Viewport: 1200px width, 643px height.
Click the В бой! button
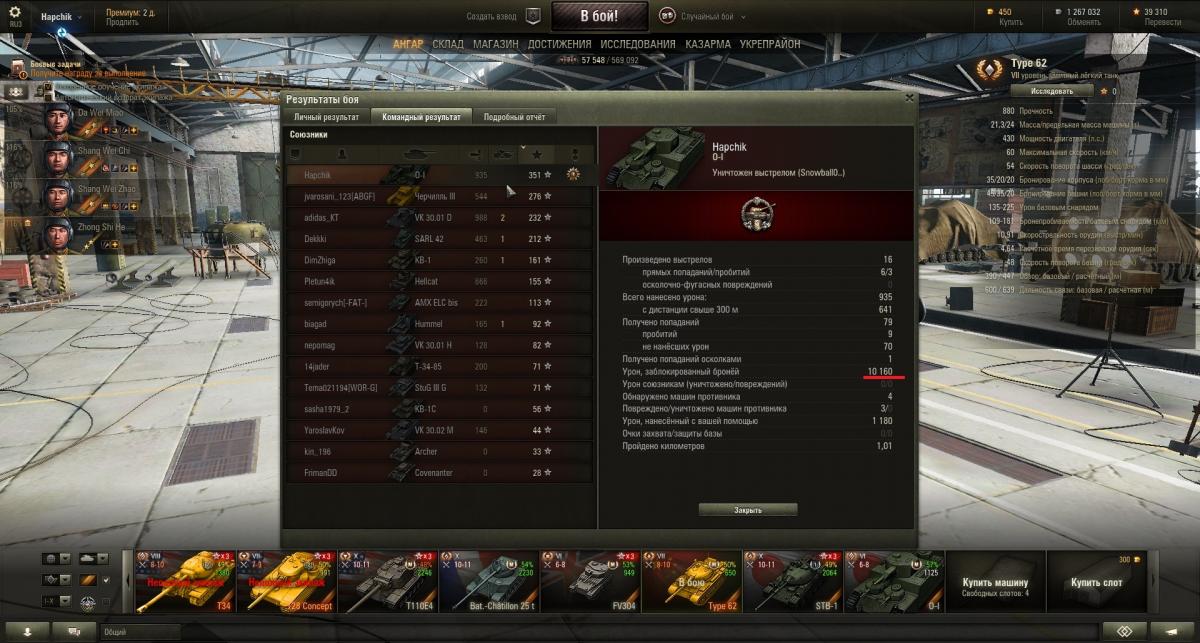click(600, 16)
